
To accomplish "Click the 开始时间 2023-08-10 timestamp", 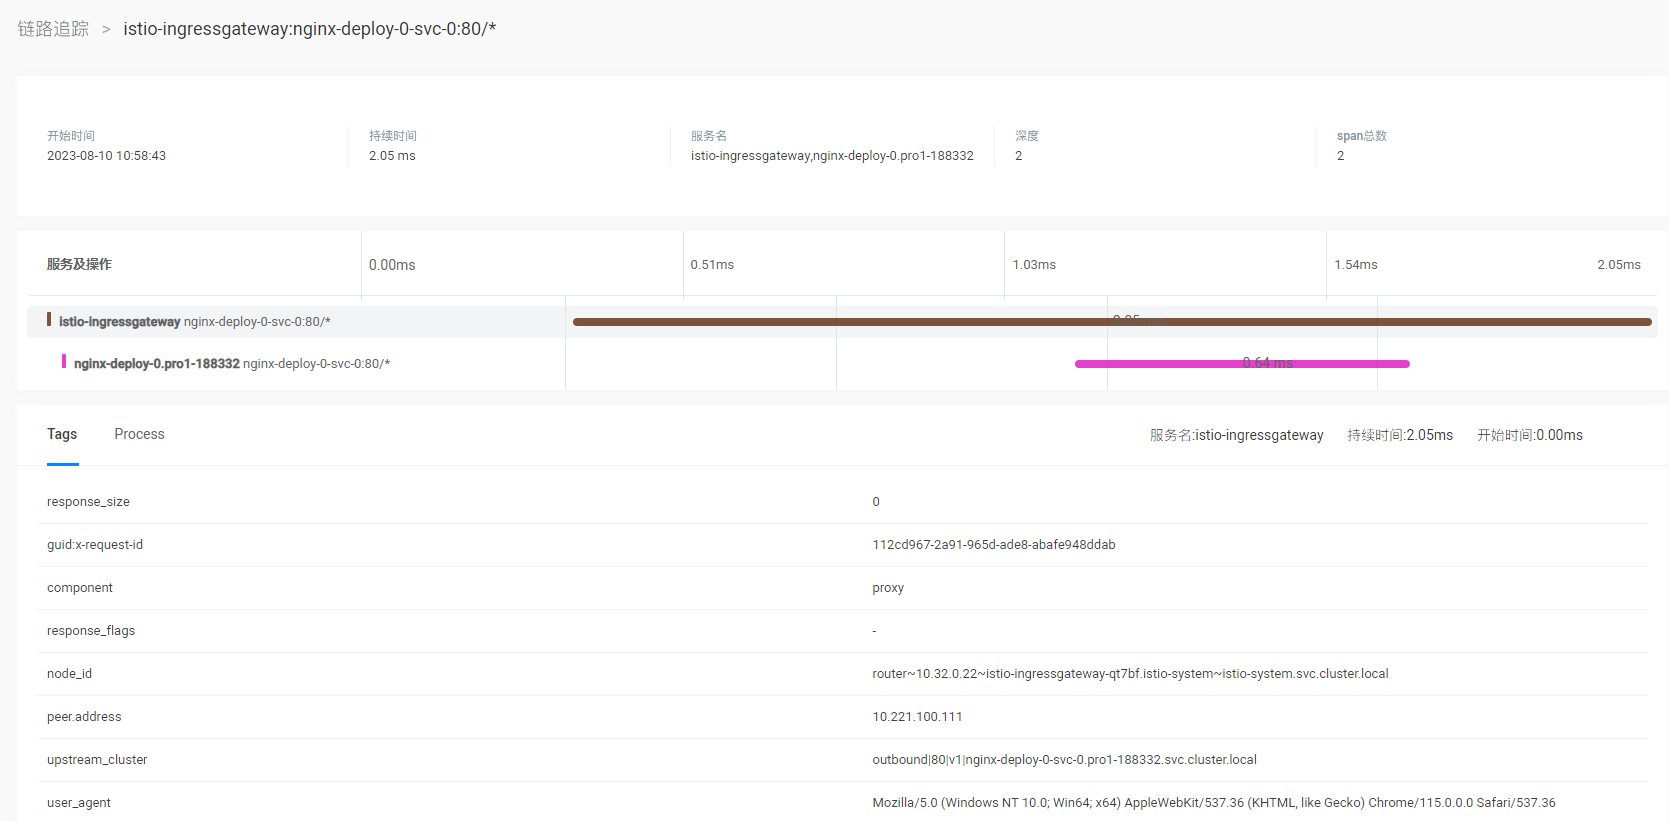I will [106, 156].
